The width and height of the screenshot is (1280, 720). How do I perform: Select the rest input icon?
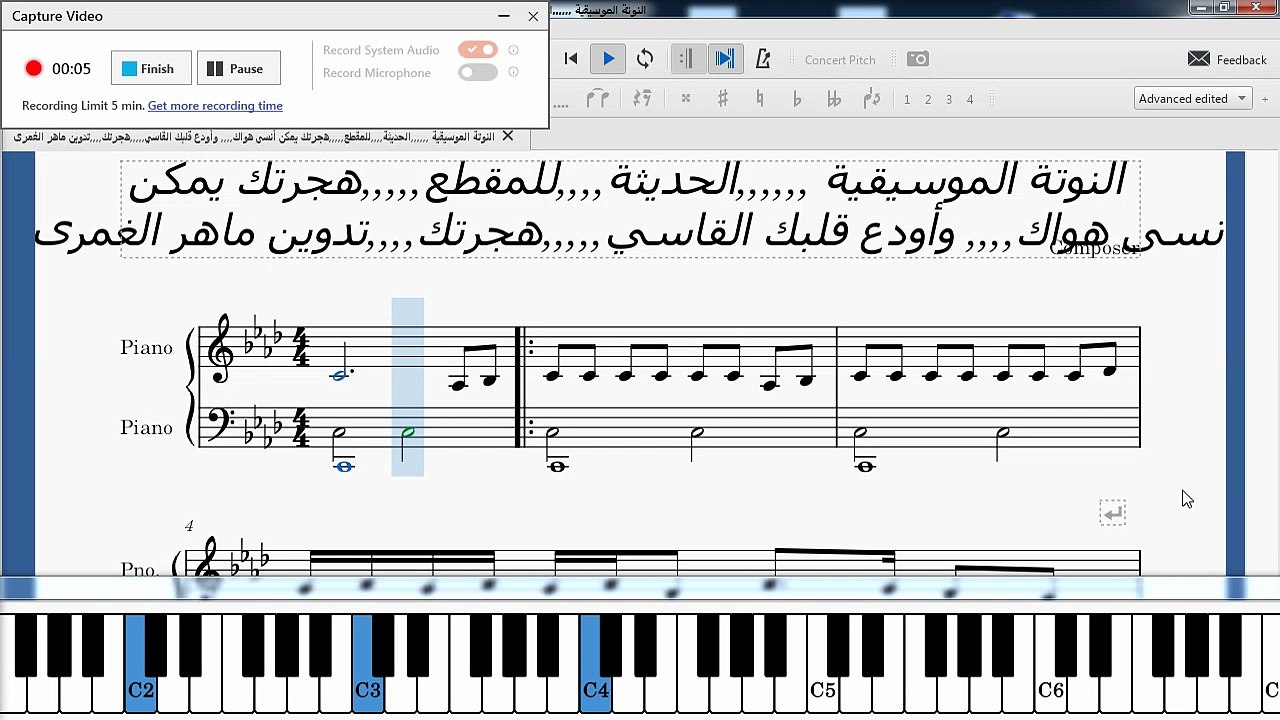642,99
